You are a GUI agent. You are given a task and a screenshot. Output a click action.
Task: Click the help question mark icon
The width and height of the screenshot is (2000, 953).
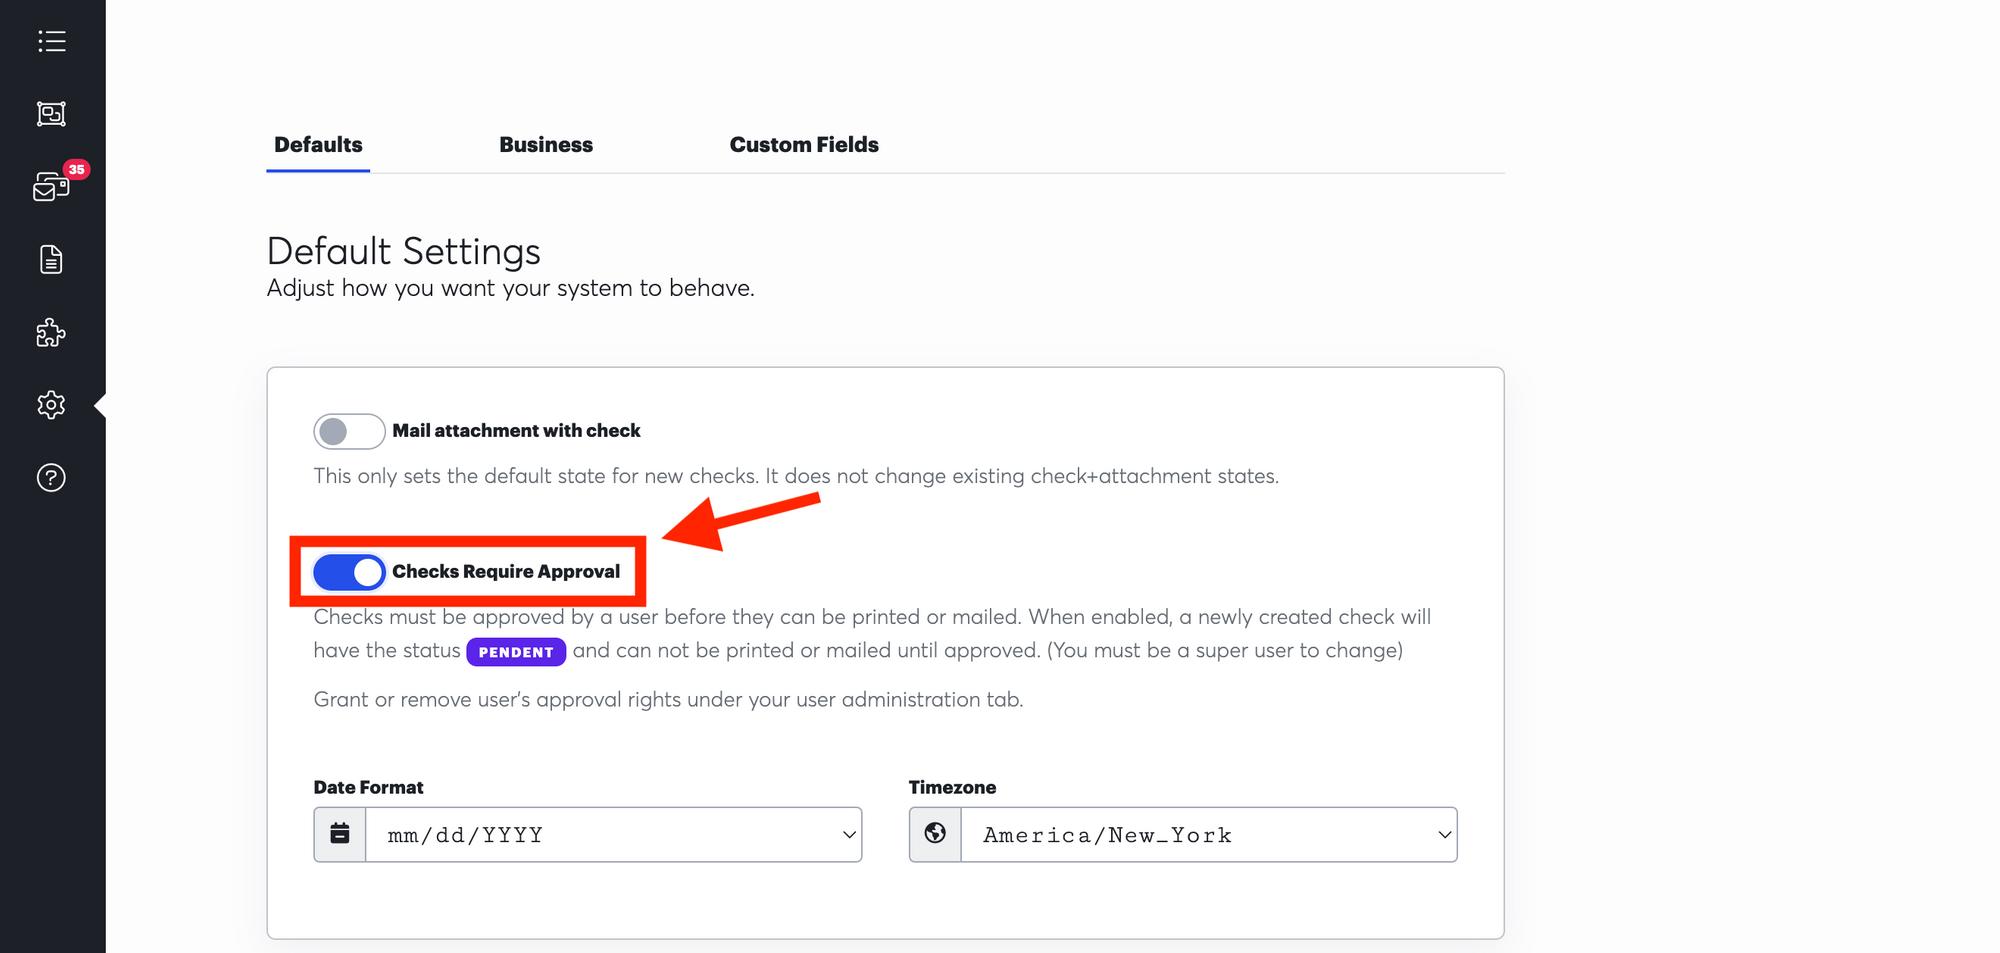click(51, 478)
